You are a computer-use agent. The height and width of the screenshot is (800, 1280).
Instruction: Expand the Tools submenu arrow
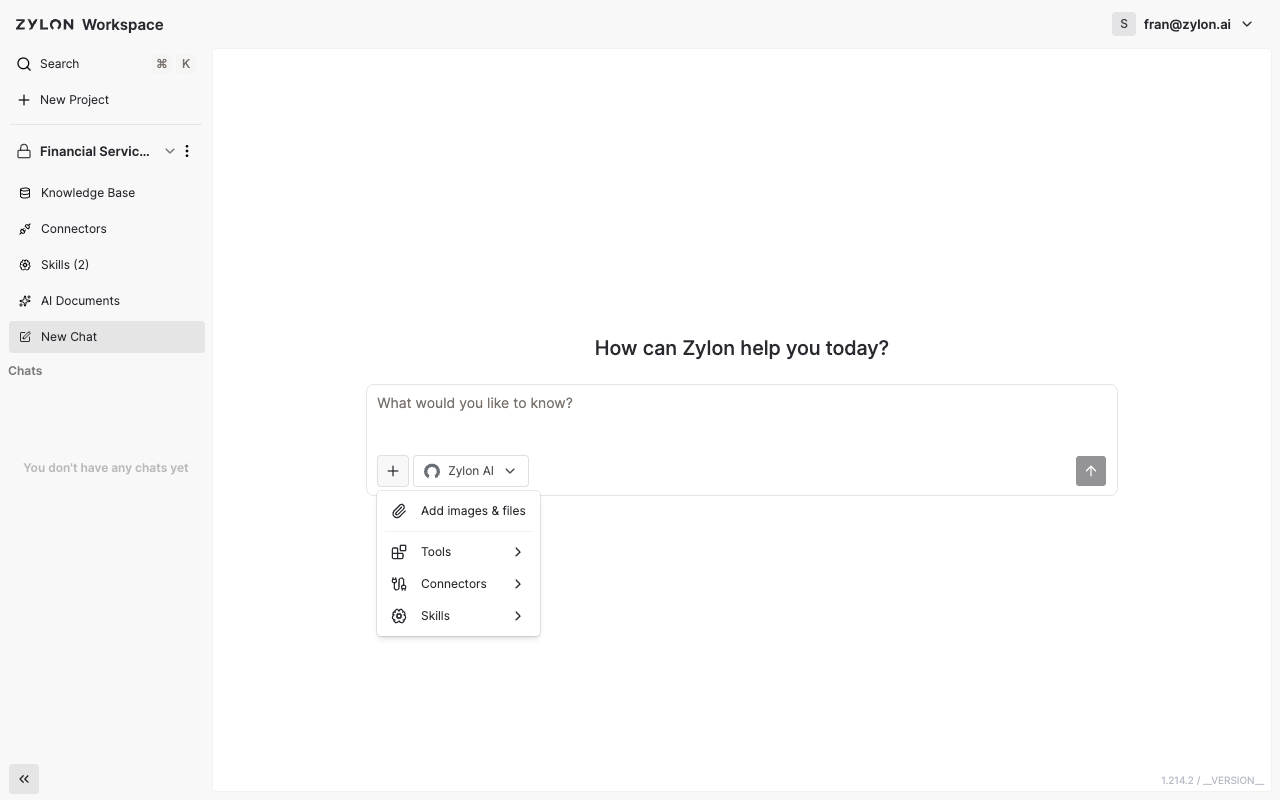pos(518,552)
